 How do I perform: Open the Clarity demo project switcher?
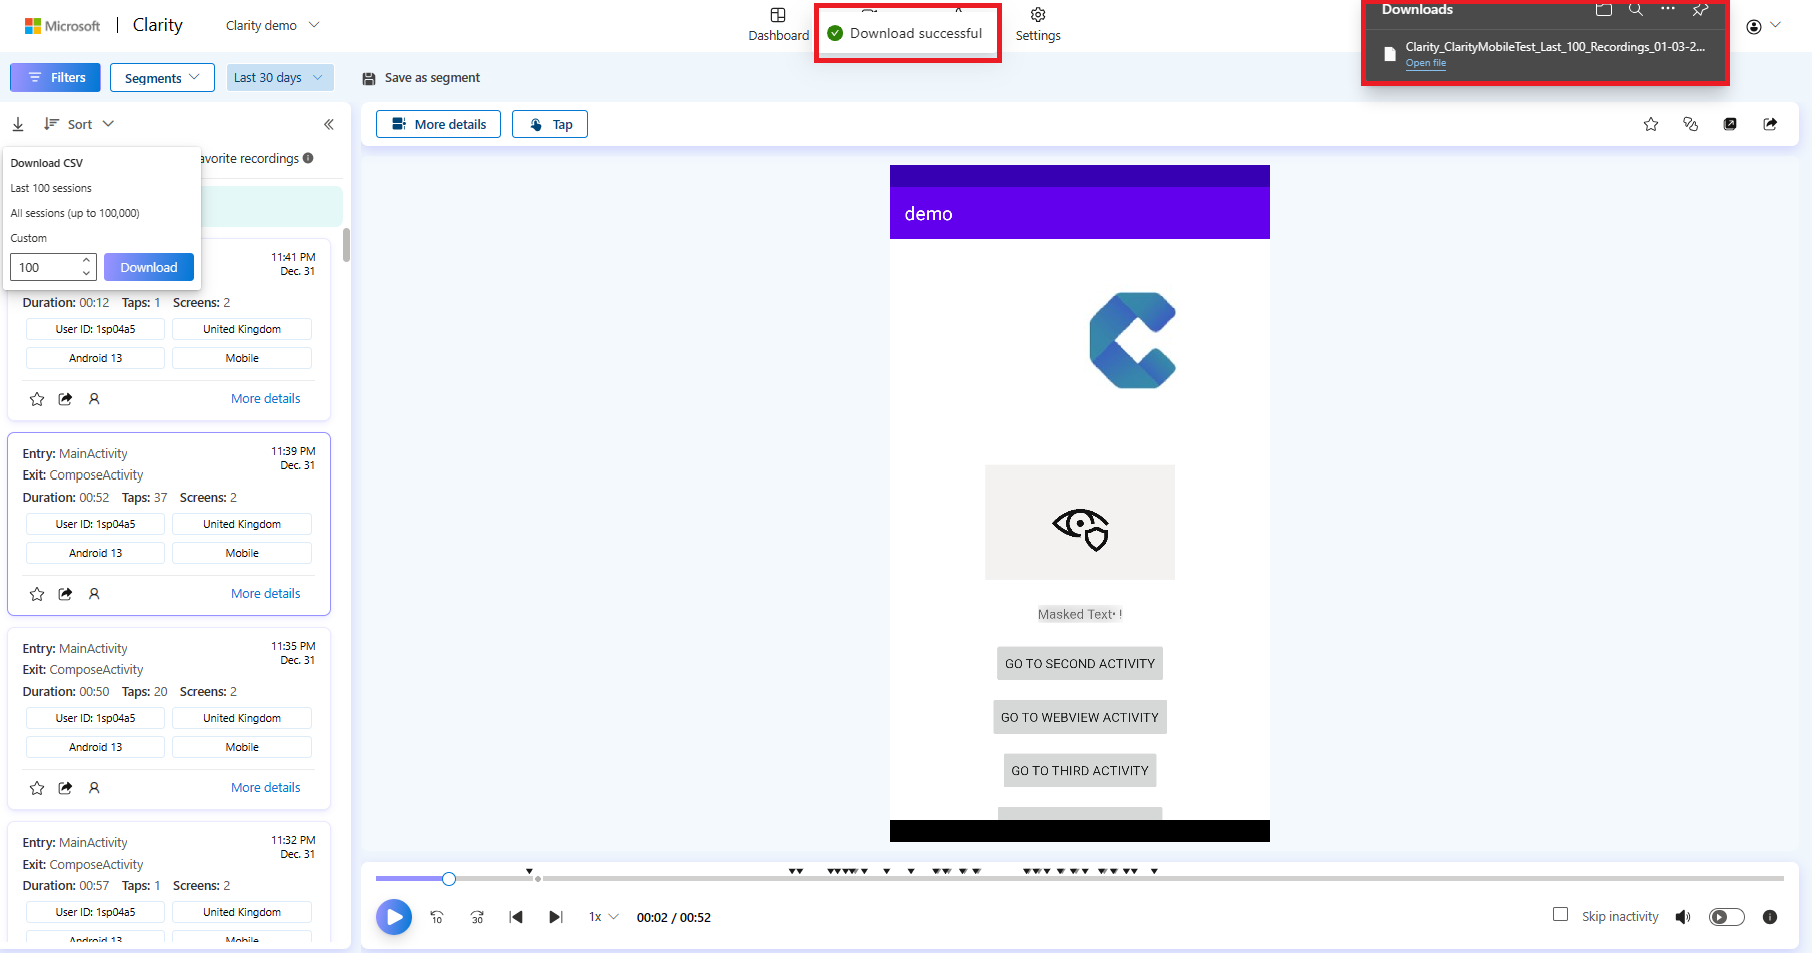coord(272,25)
